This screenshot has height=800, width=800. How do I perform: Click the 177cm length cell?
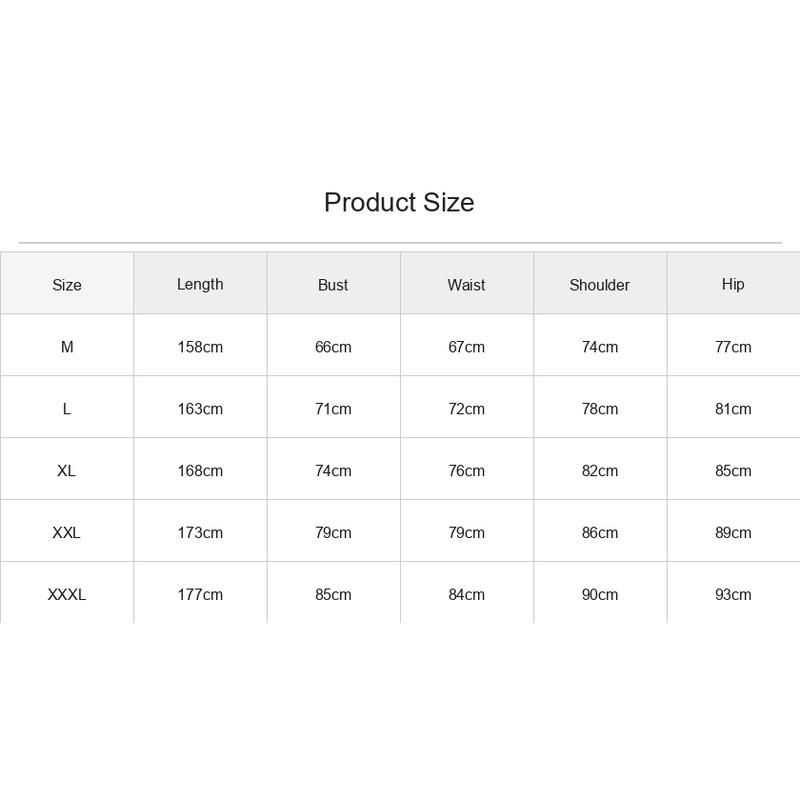pyautogui.click(x=200, y=594)
